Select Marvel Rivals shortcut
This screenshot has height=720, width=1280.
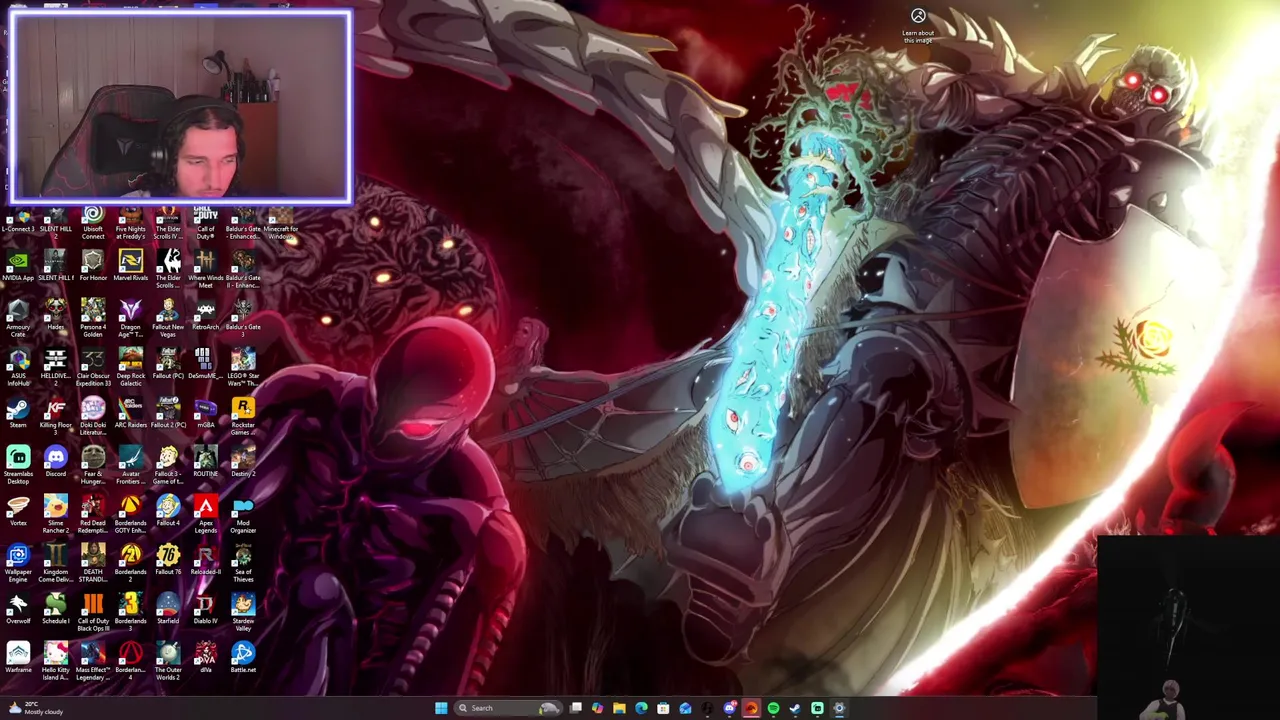click(x=130, y=265)
